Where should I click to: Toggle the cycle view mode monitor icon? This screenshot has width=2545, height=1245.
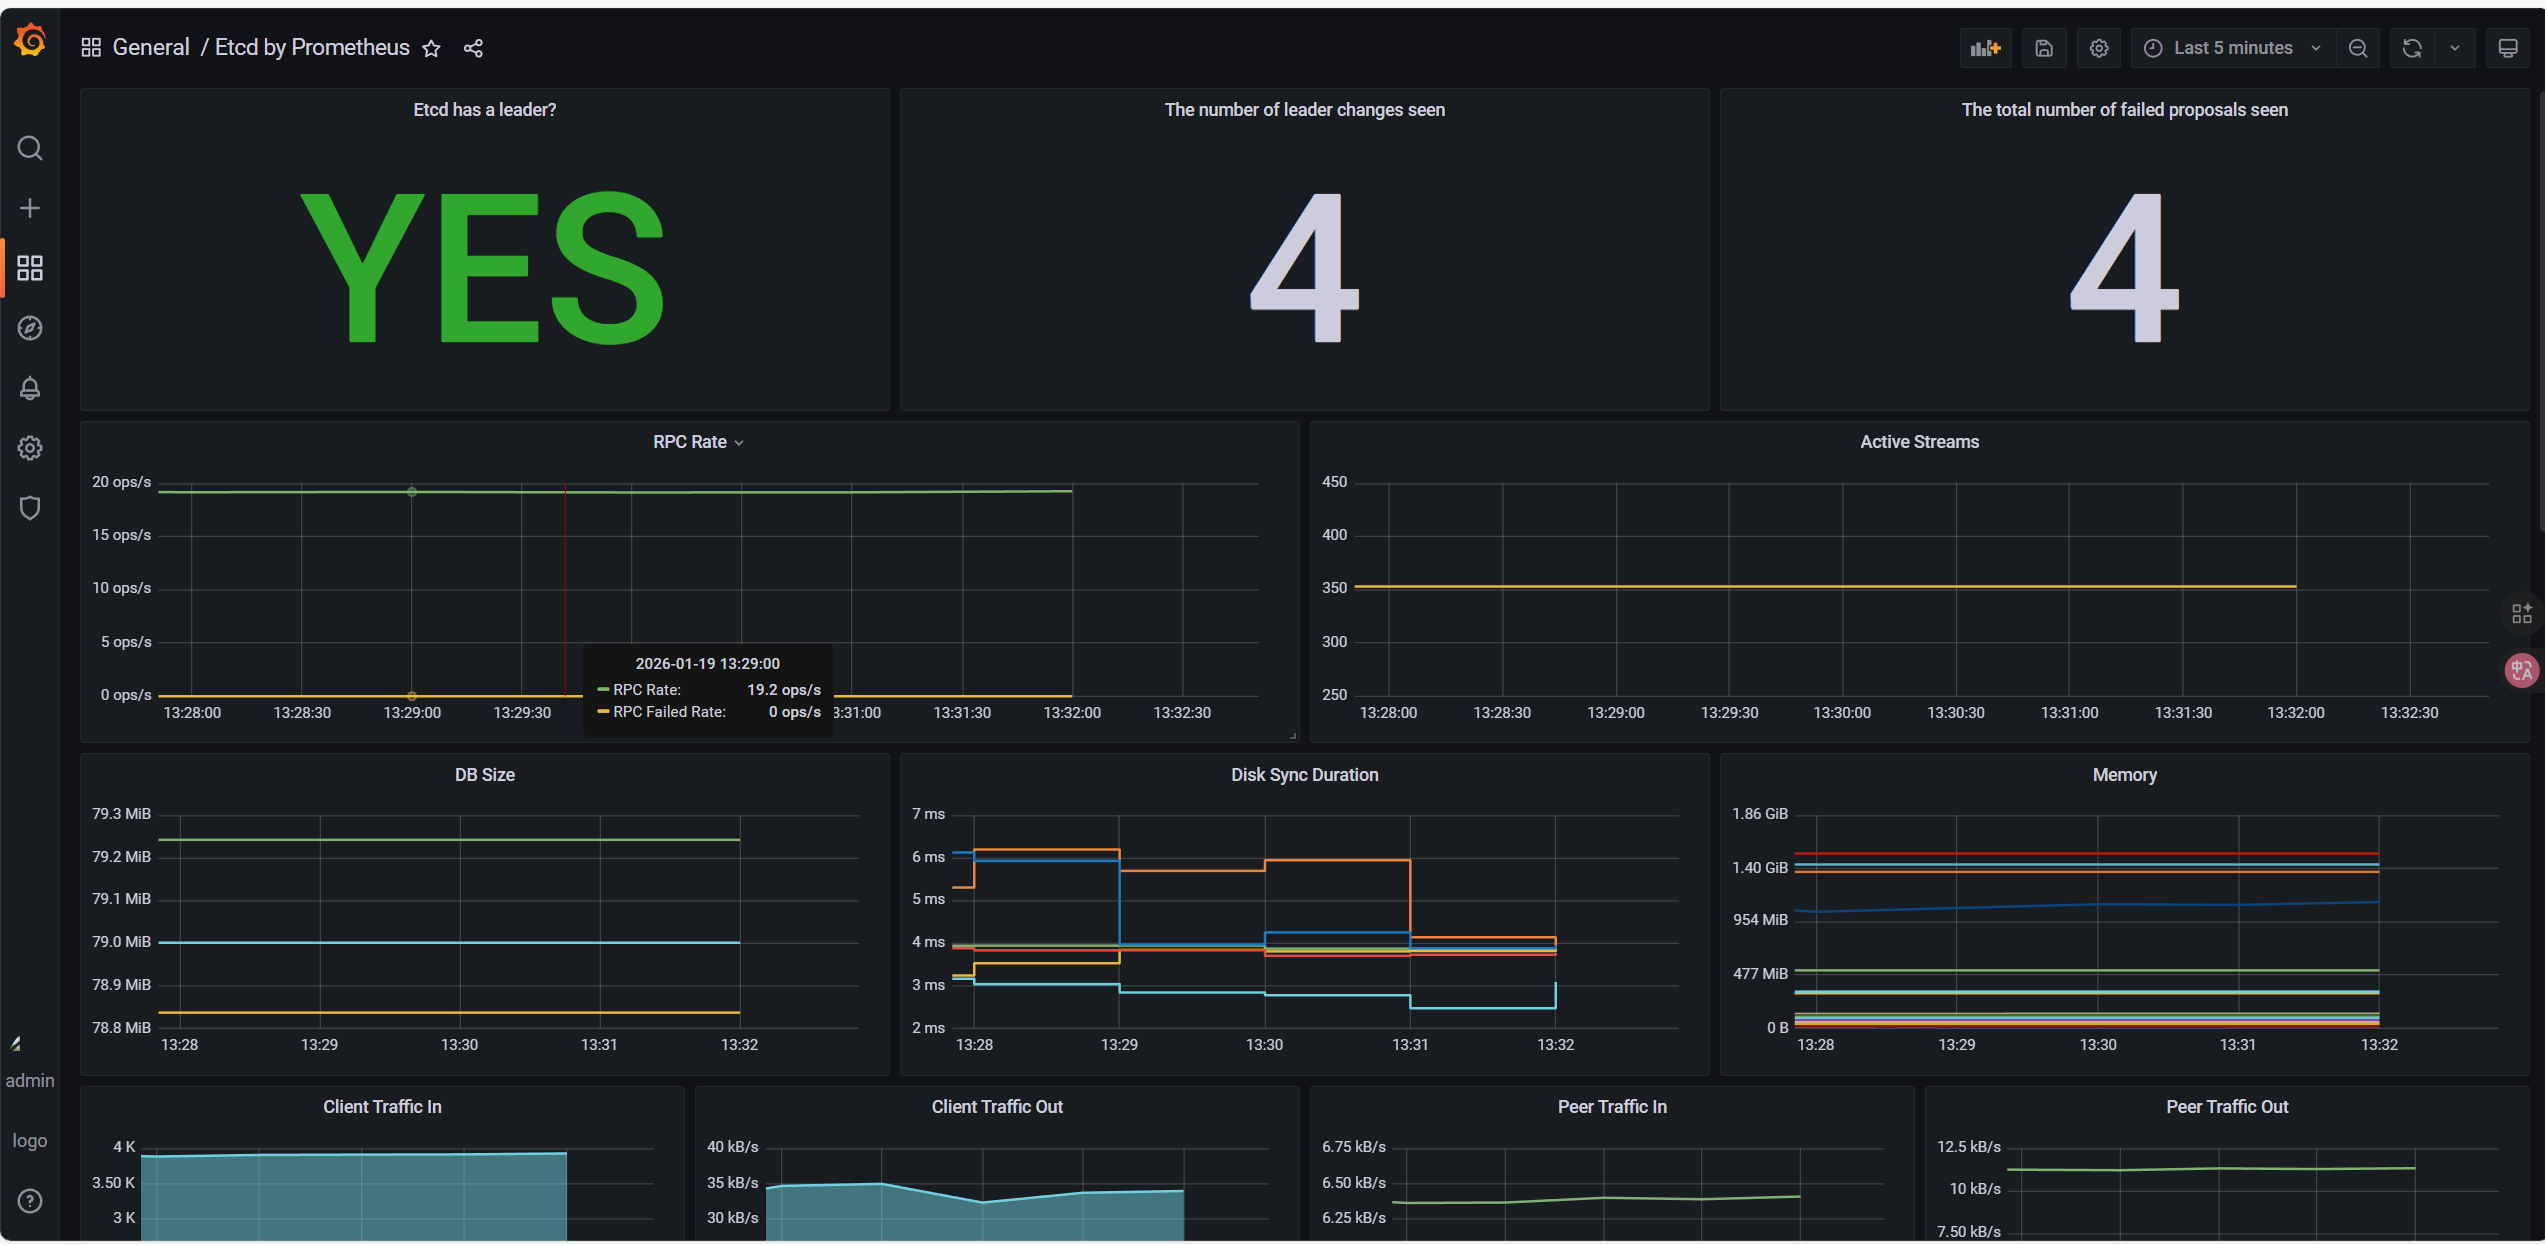coord(2508,48)
